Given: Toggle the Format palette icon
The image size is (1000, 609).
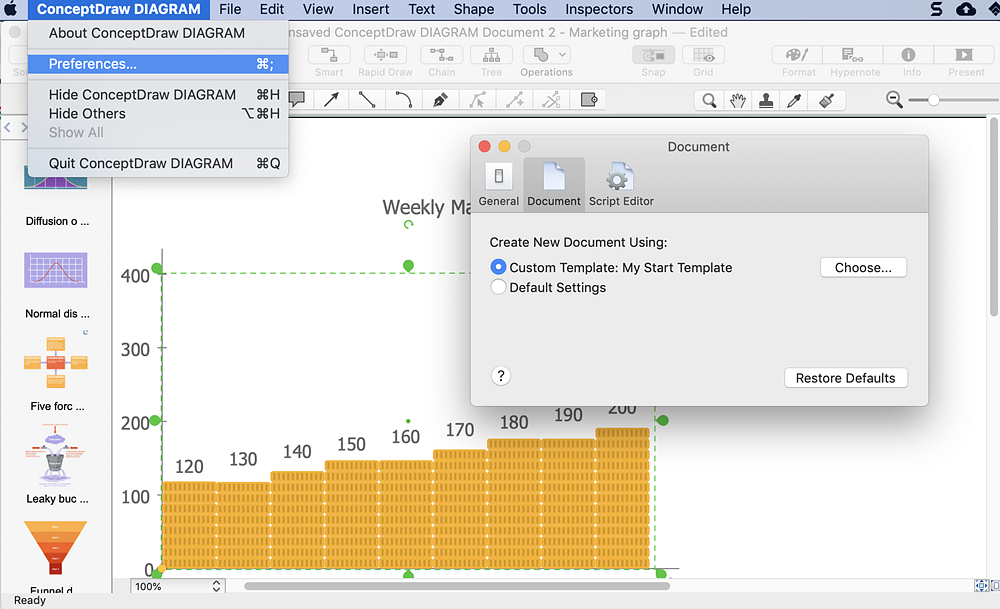Looking at the screenshot, I should (797, 60).
